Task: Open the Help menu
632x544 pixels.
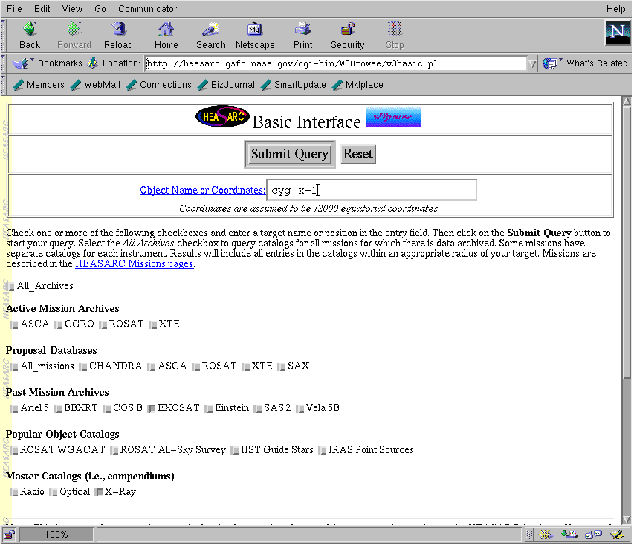Action: tap(615, 8)
